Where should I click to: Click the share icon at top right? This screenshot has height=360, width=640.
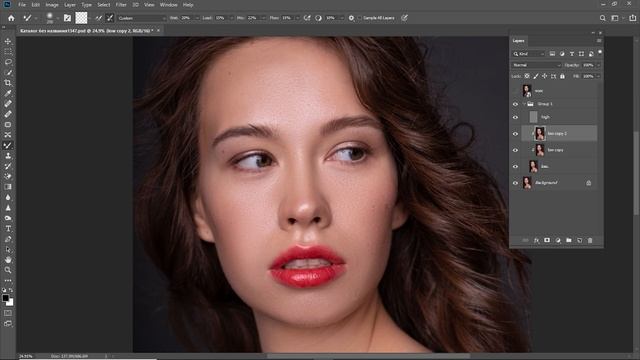click(x=632, y=18)
